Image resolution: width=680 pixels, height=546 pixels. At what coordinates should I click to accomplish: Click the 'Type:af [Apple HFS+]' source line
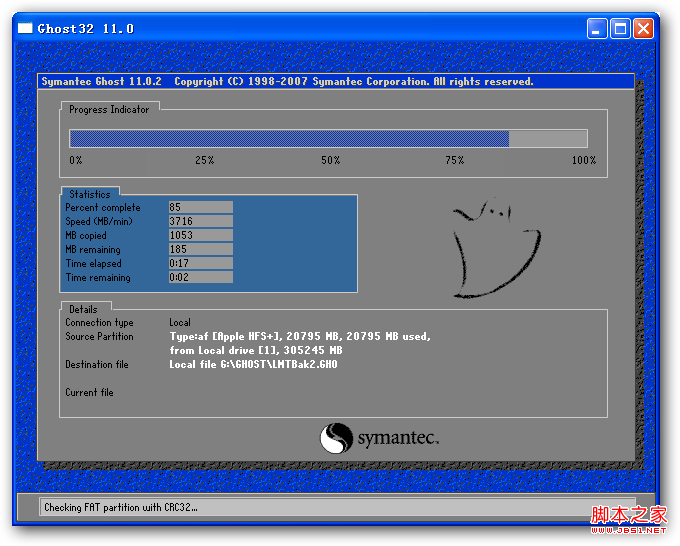click(x=300, y=337)
